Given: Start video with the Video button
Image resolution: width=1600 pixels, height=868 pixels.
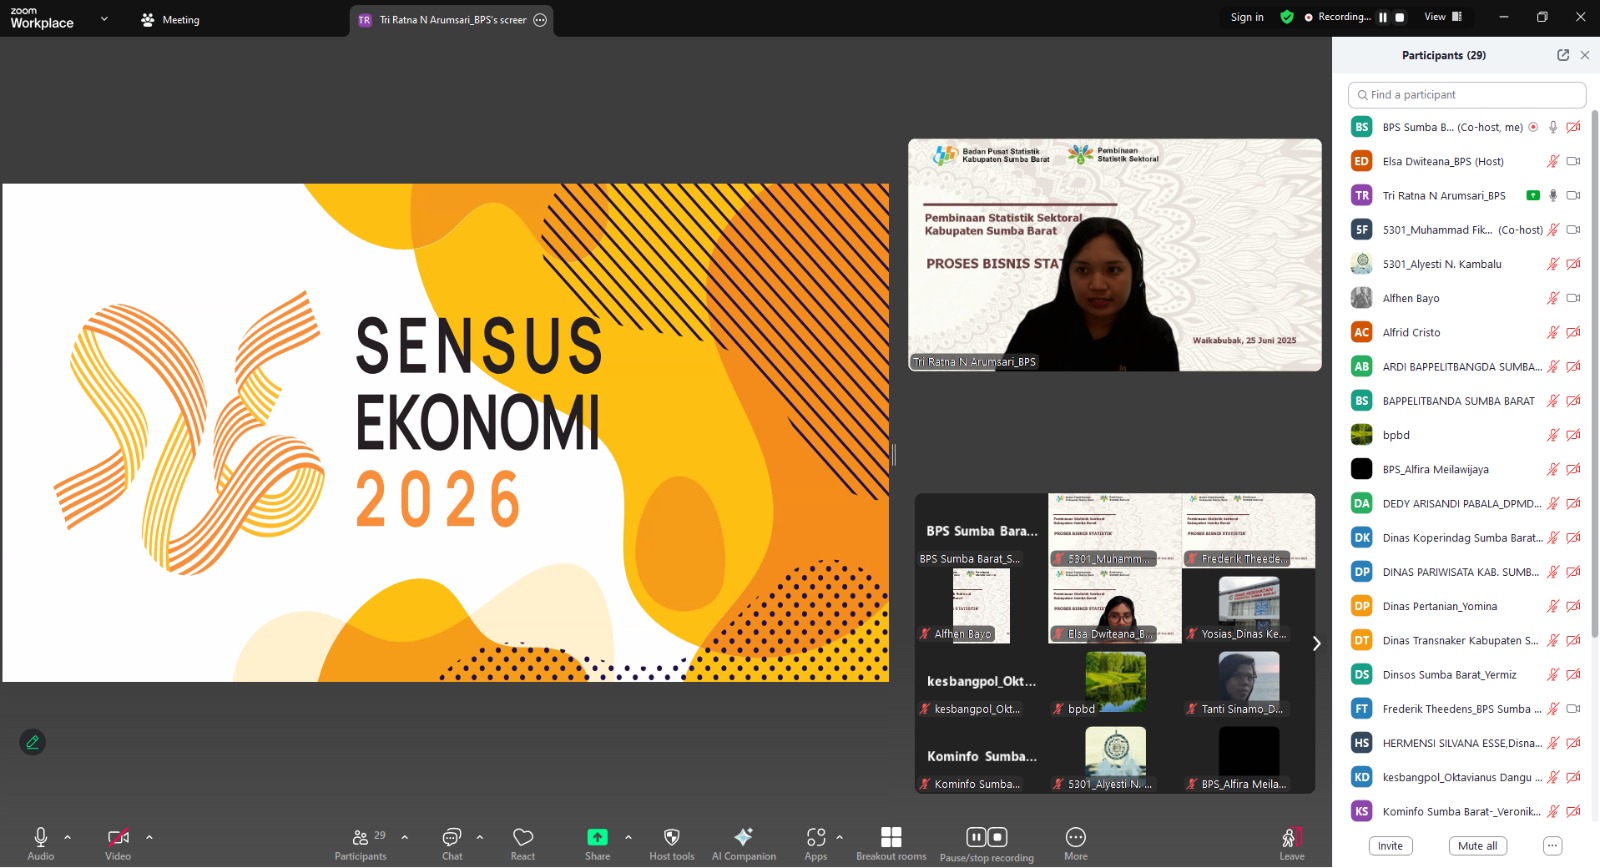Looking at the screenshot, I should click(118, 838).
